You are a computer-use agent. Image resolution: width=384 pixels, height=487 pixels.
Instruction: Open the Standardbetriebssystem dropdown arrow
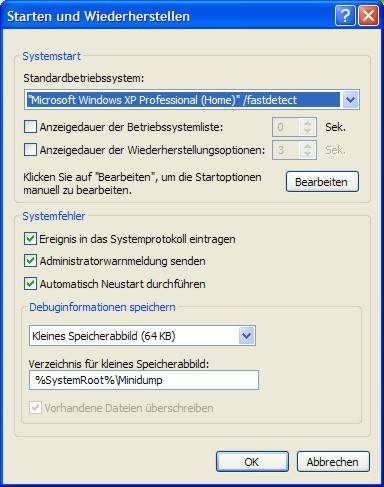coord(350,99)
